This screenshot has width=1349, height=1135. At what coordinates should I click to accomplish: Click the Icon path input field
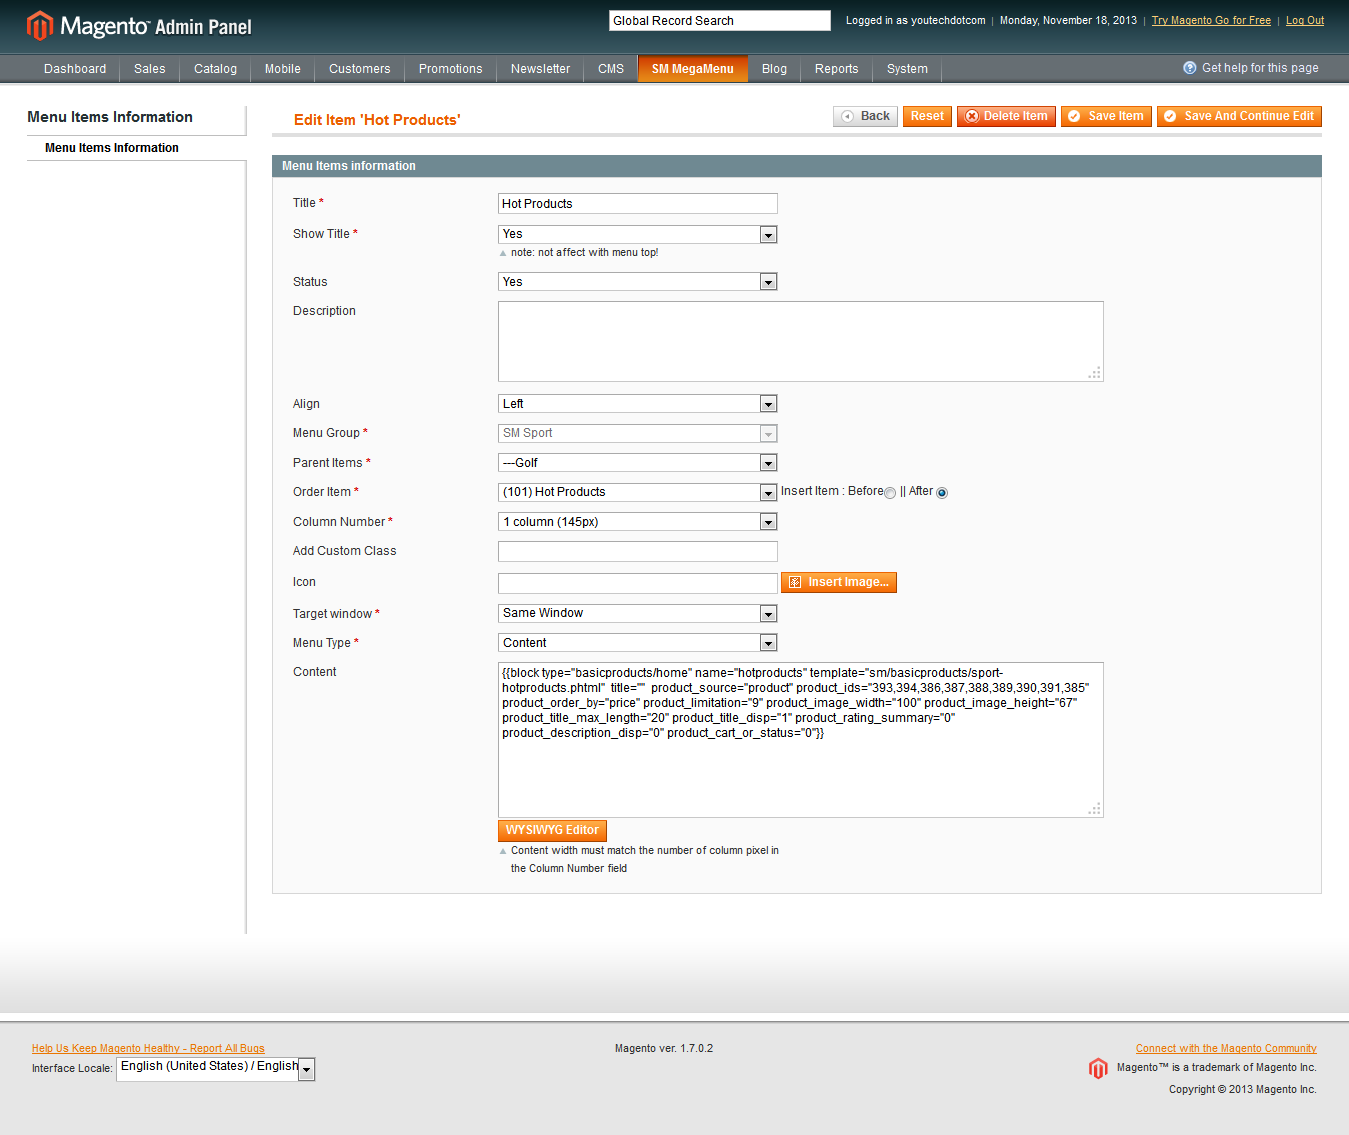[638, 583]
